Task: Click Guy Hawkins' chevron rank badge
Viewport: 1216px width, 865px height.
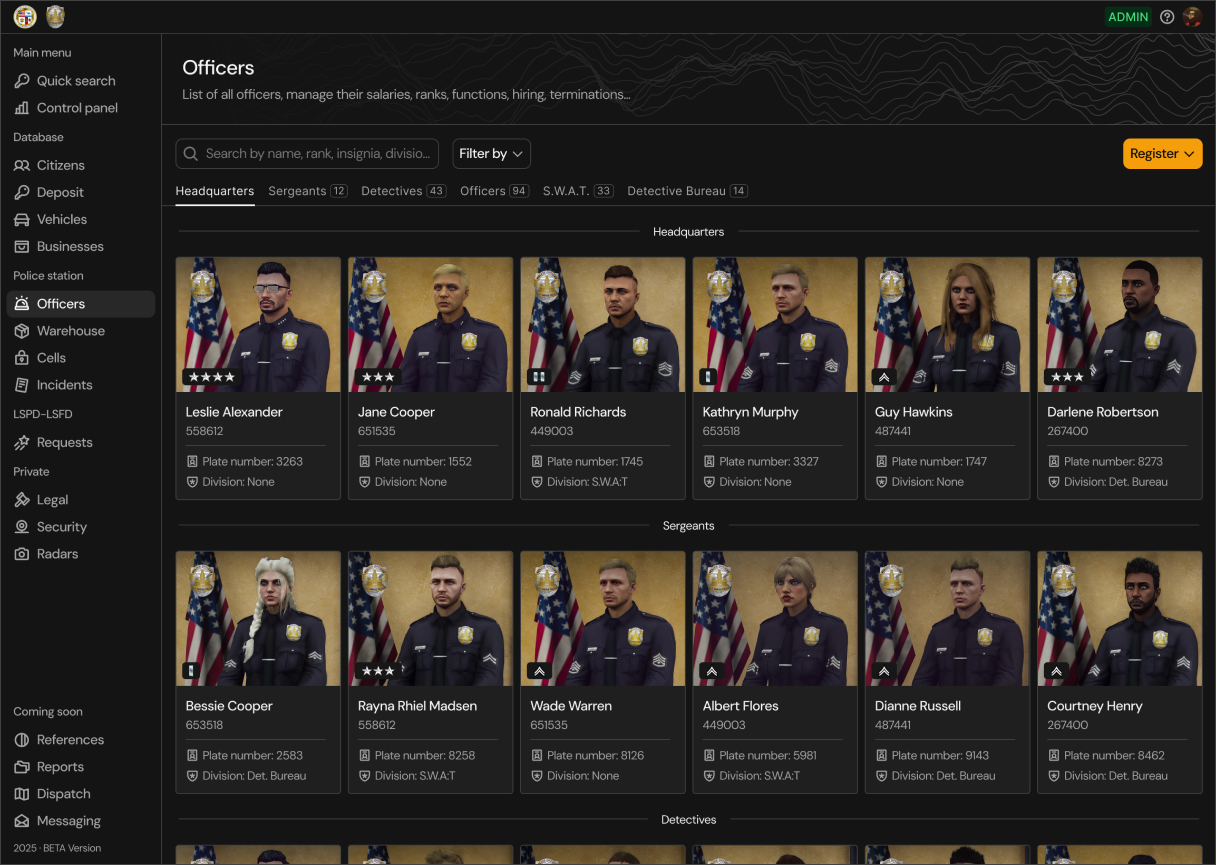Action: [884, 377]
